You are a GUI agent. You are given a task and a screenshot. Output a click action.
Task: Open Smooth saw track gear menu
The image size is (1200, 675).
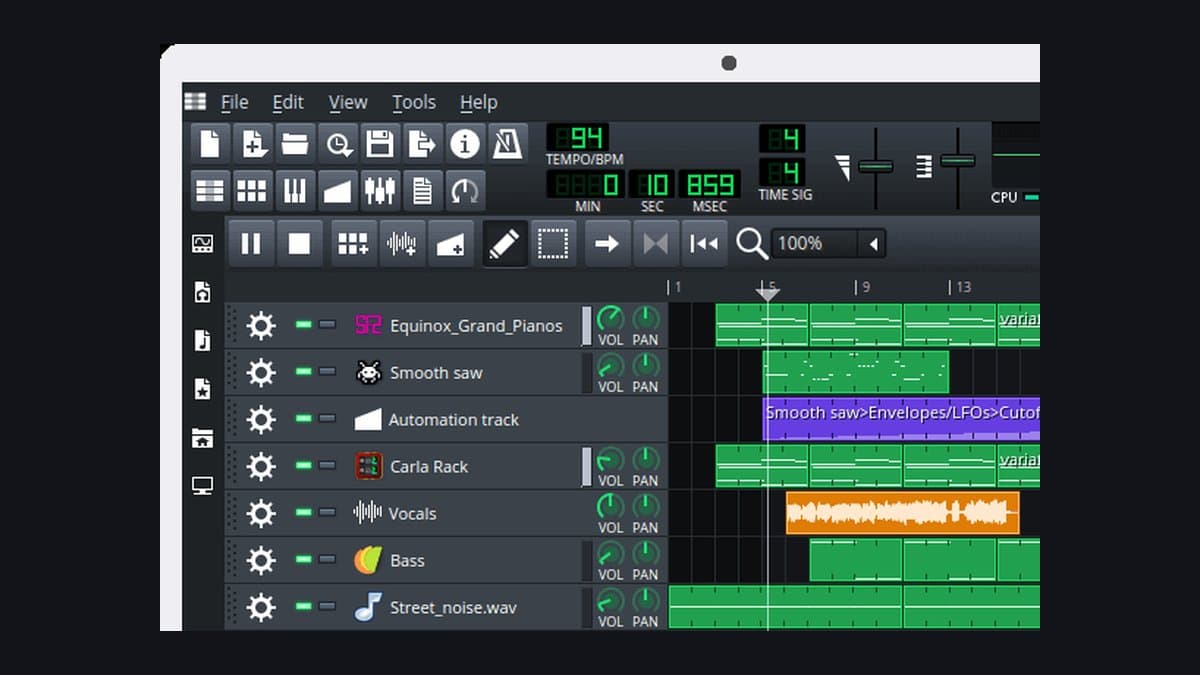261,373
